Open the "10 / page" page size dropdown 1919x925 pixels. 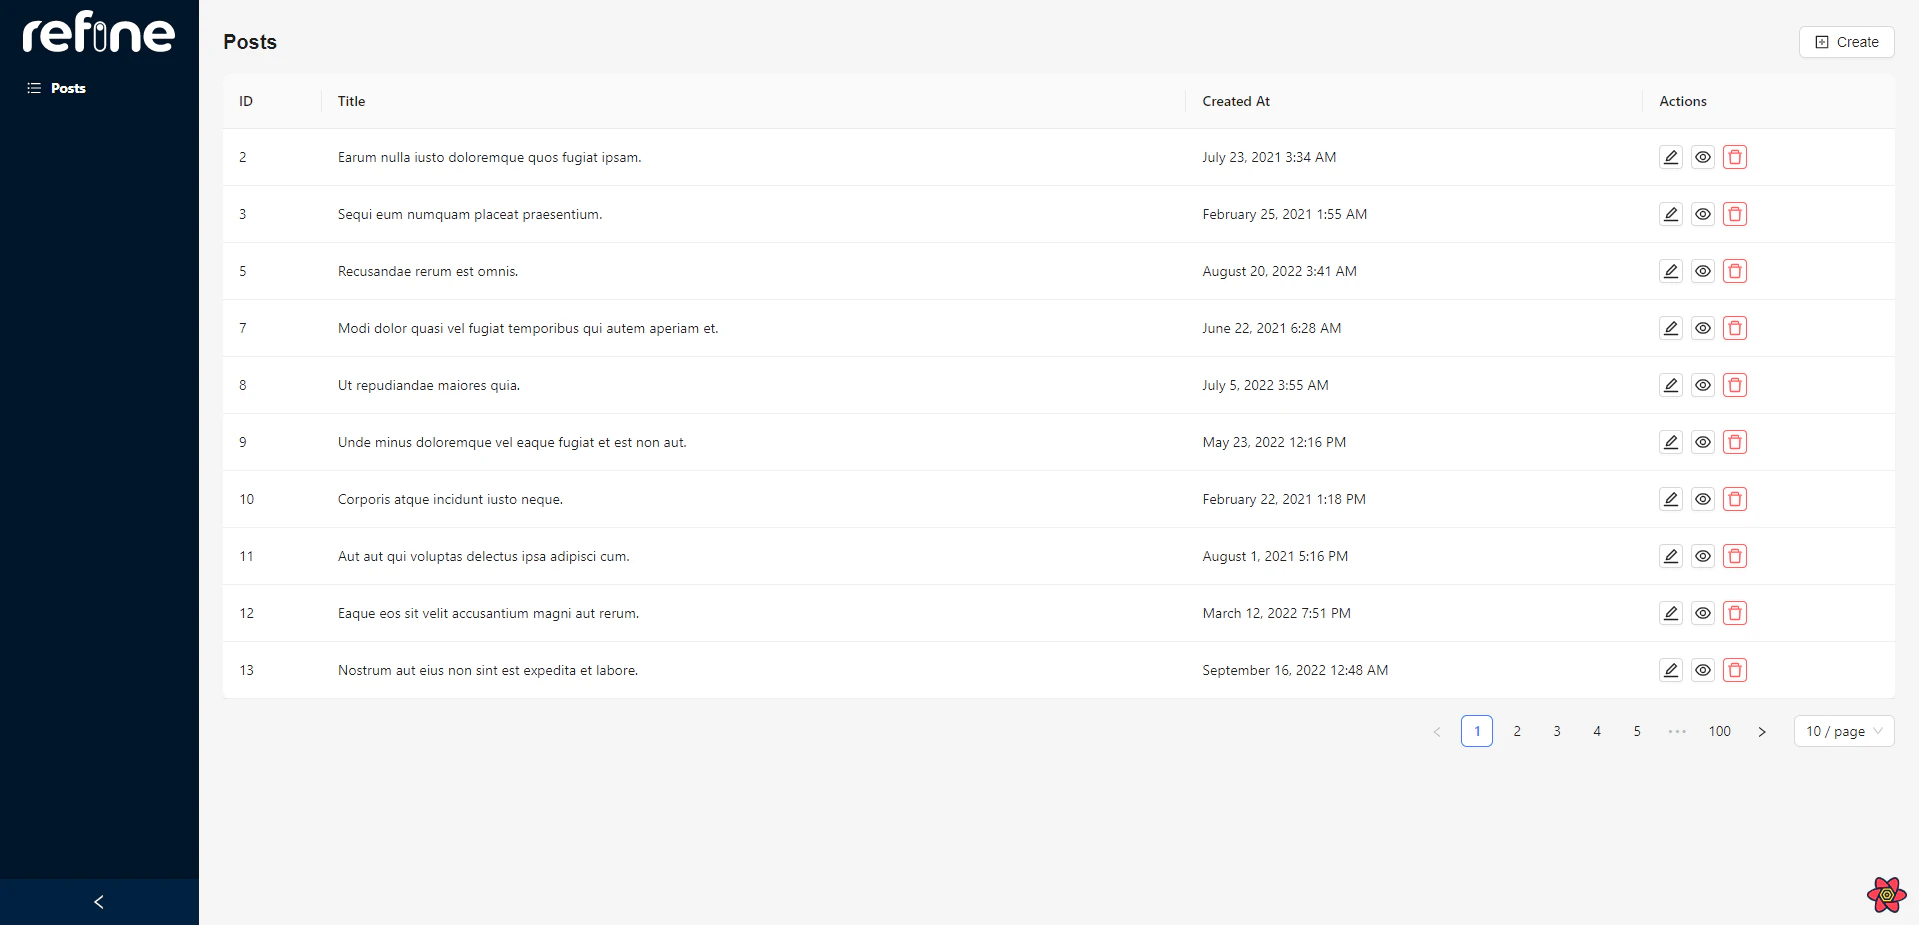tap(1843, 731)
